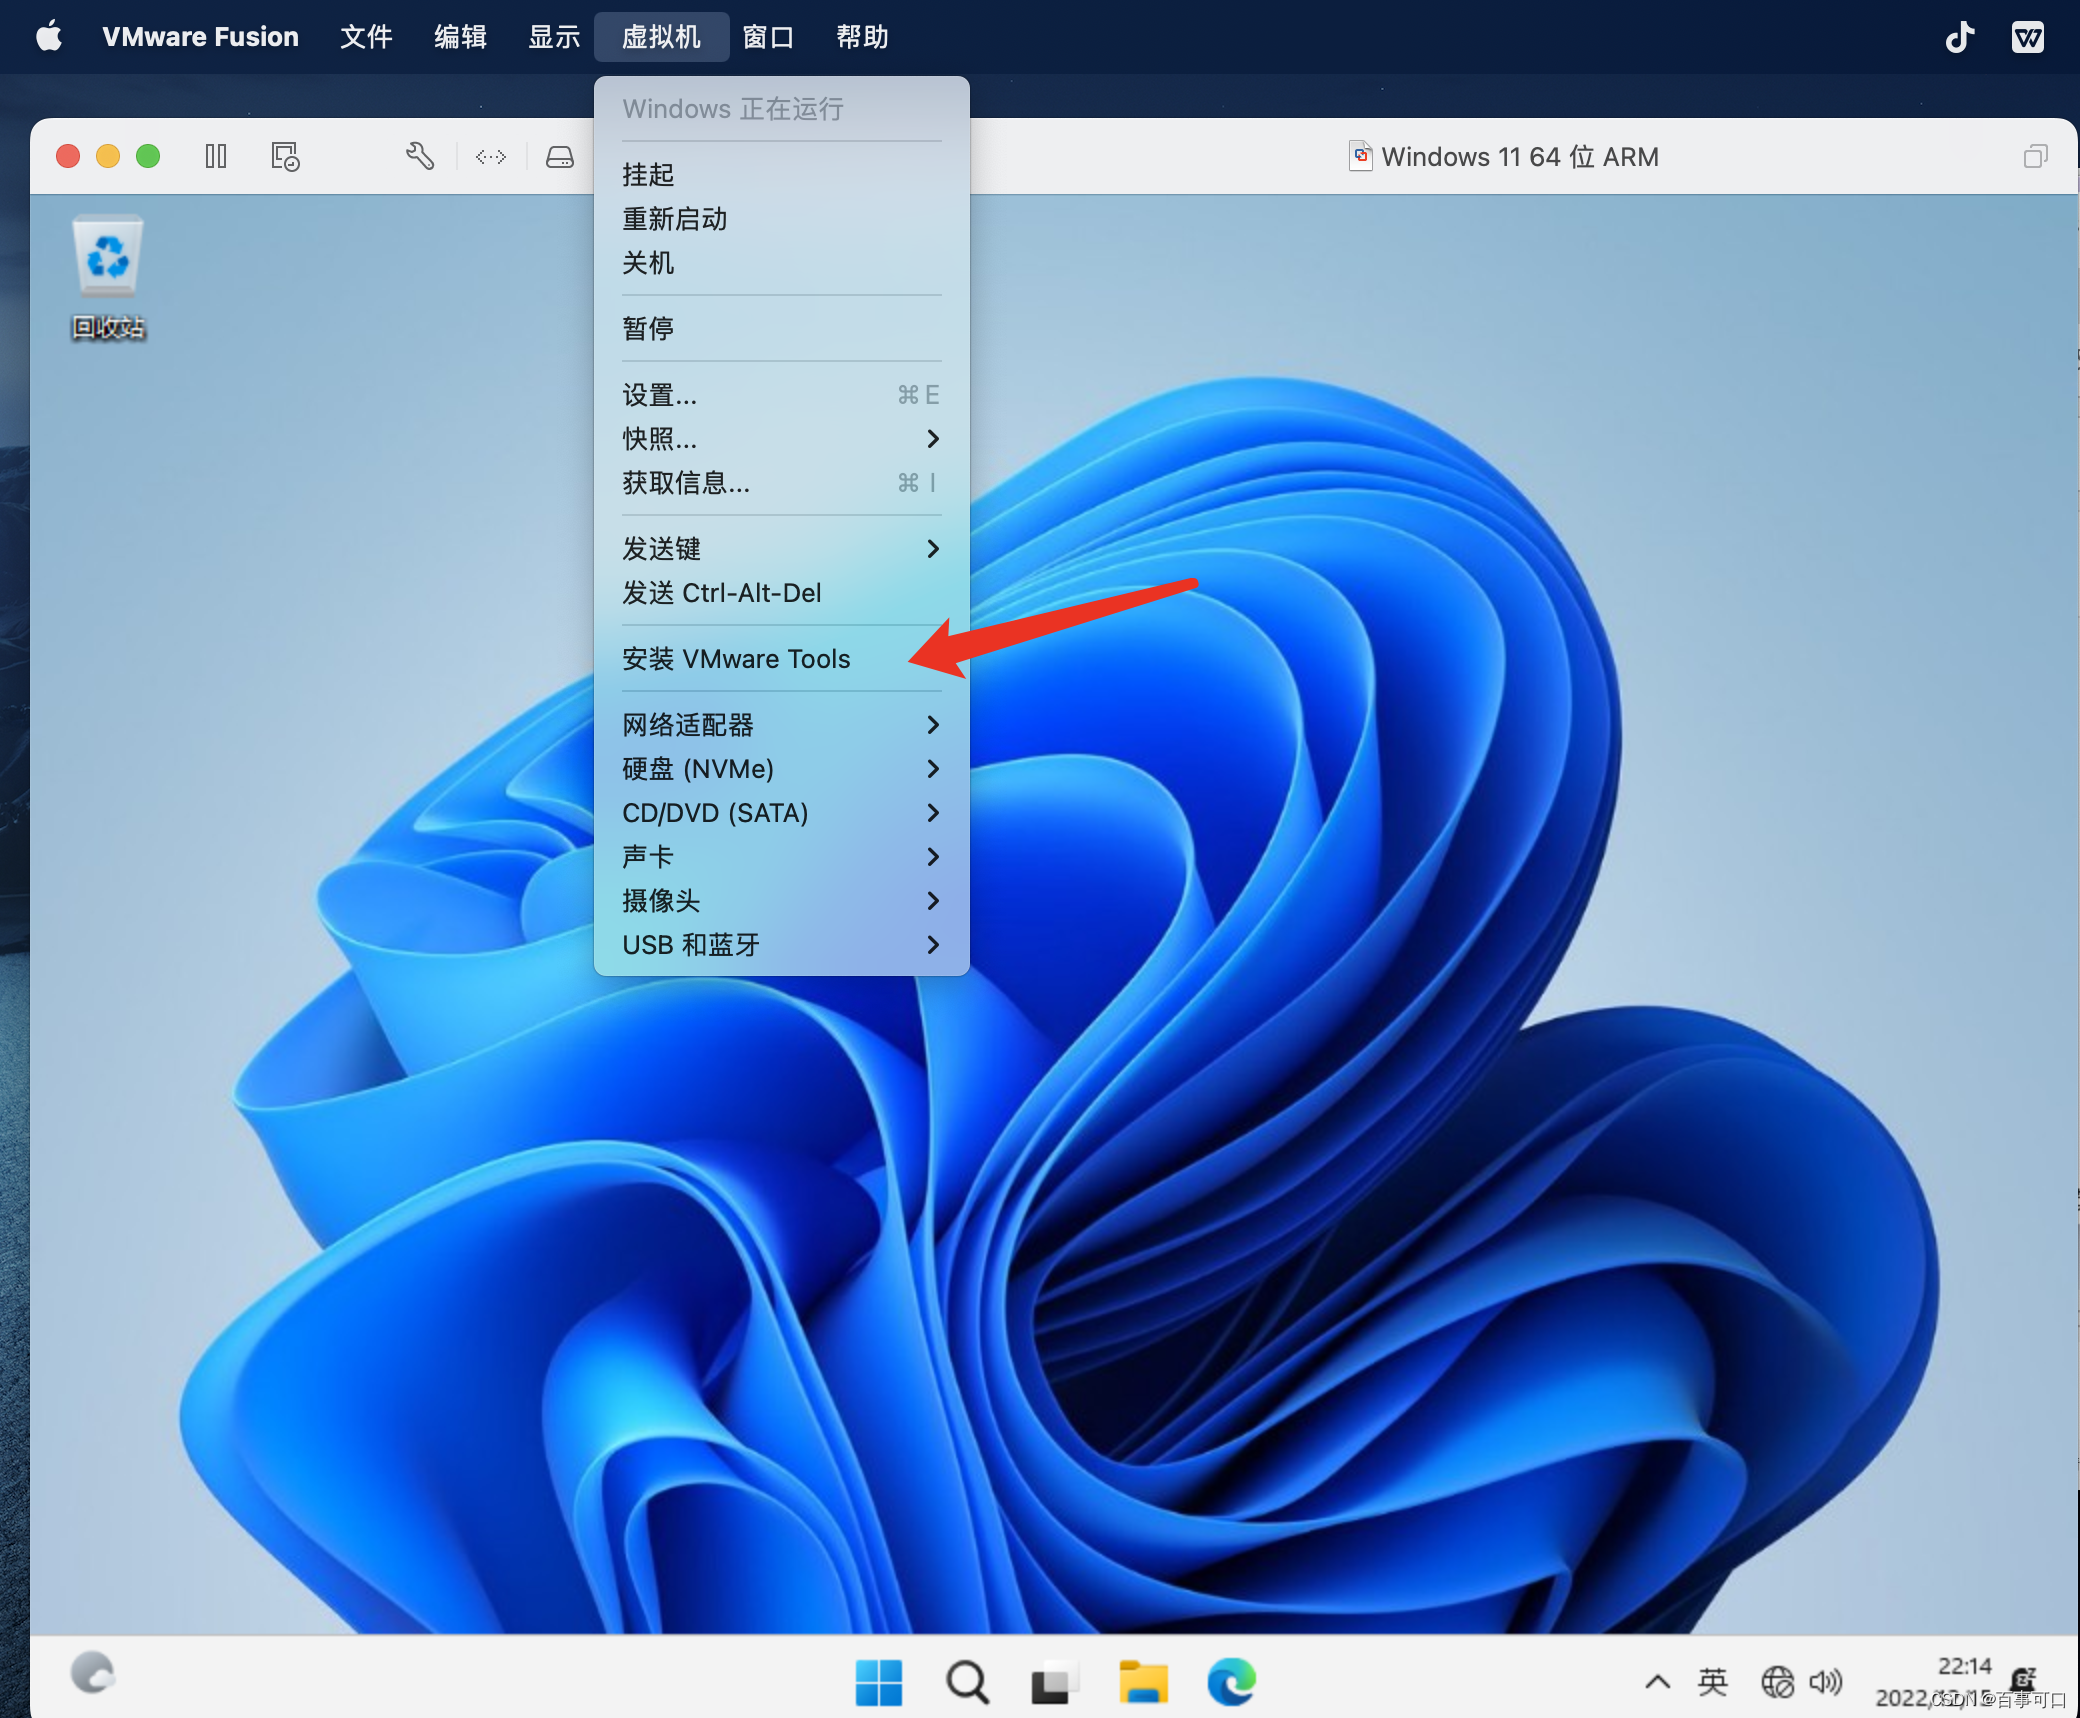Open the 窗口 menu in menu bar
Image resolution: width=2080 pixels, height=1718 pixels.
[x=768, y=37]
